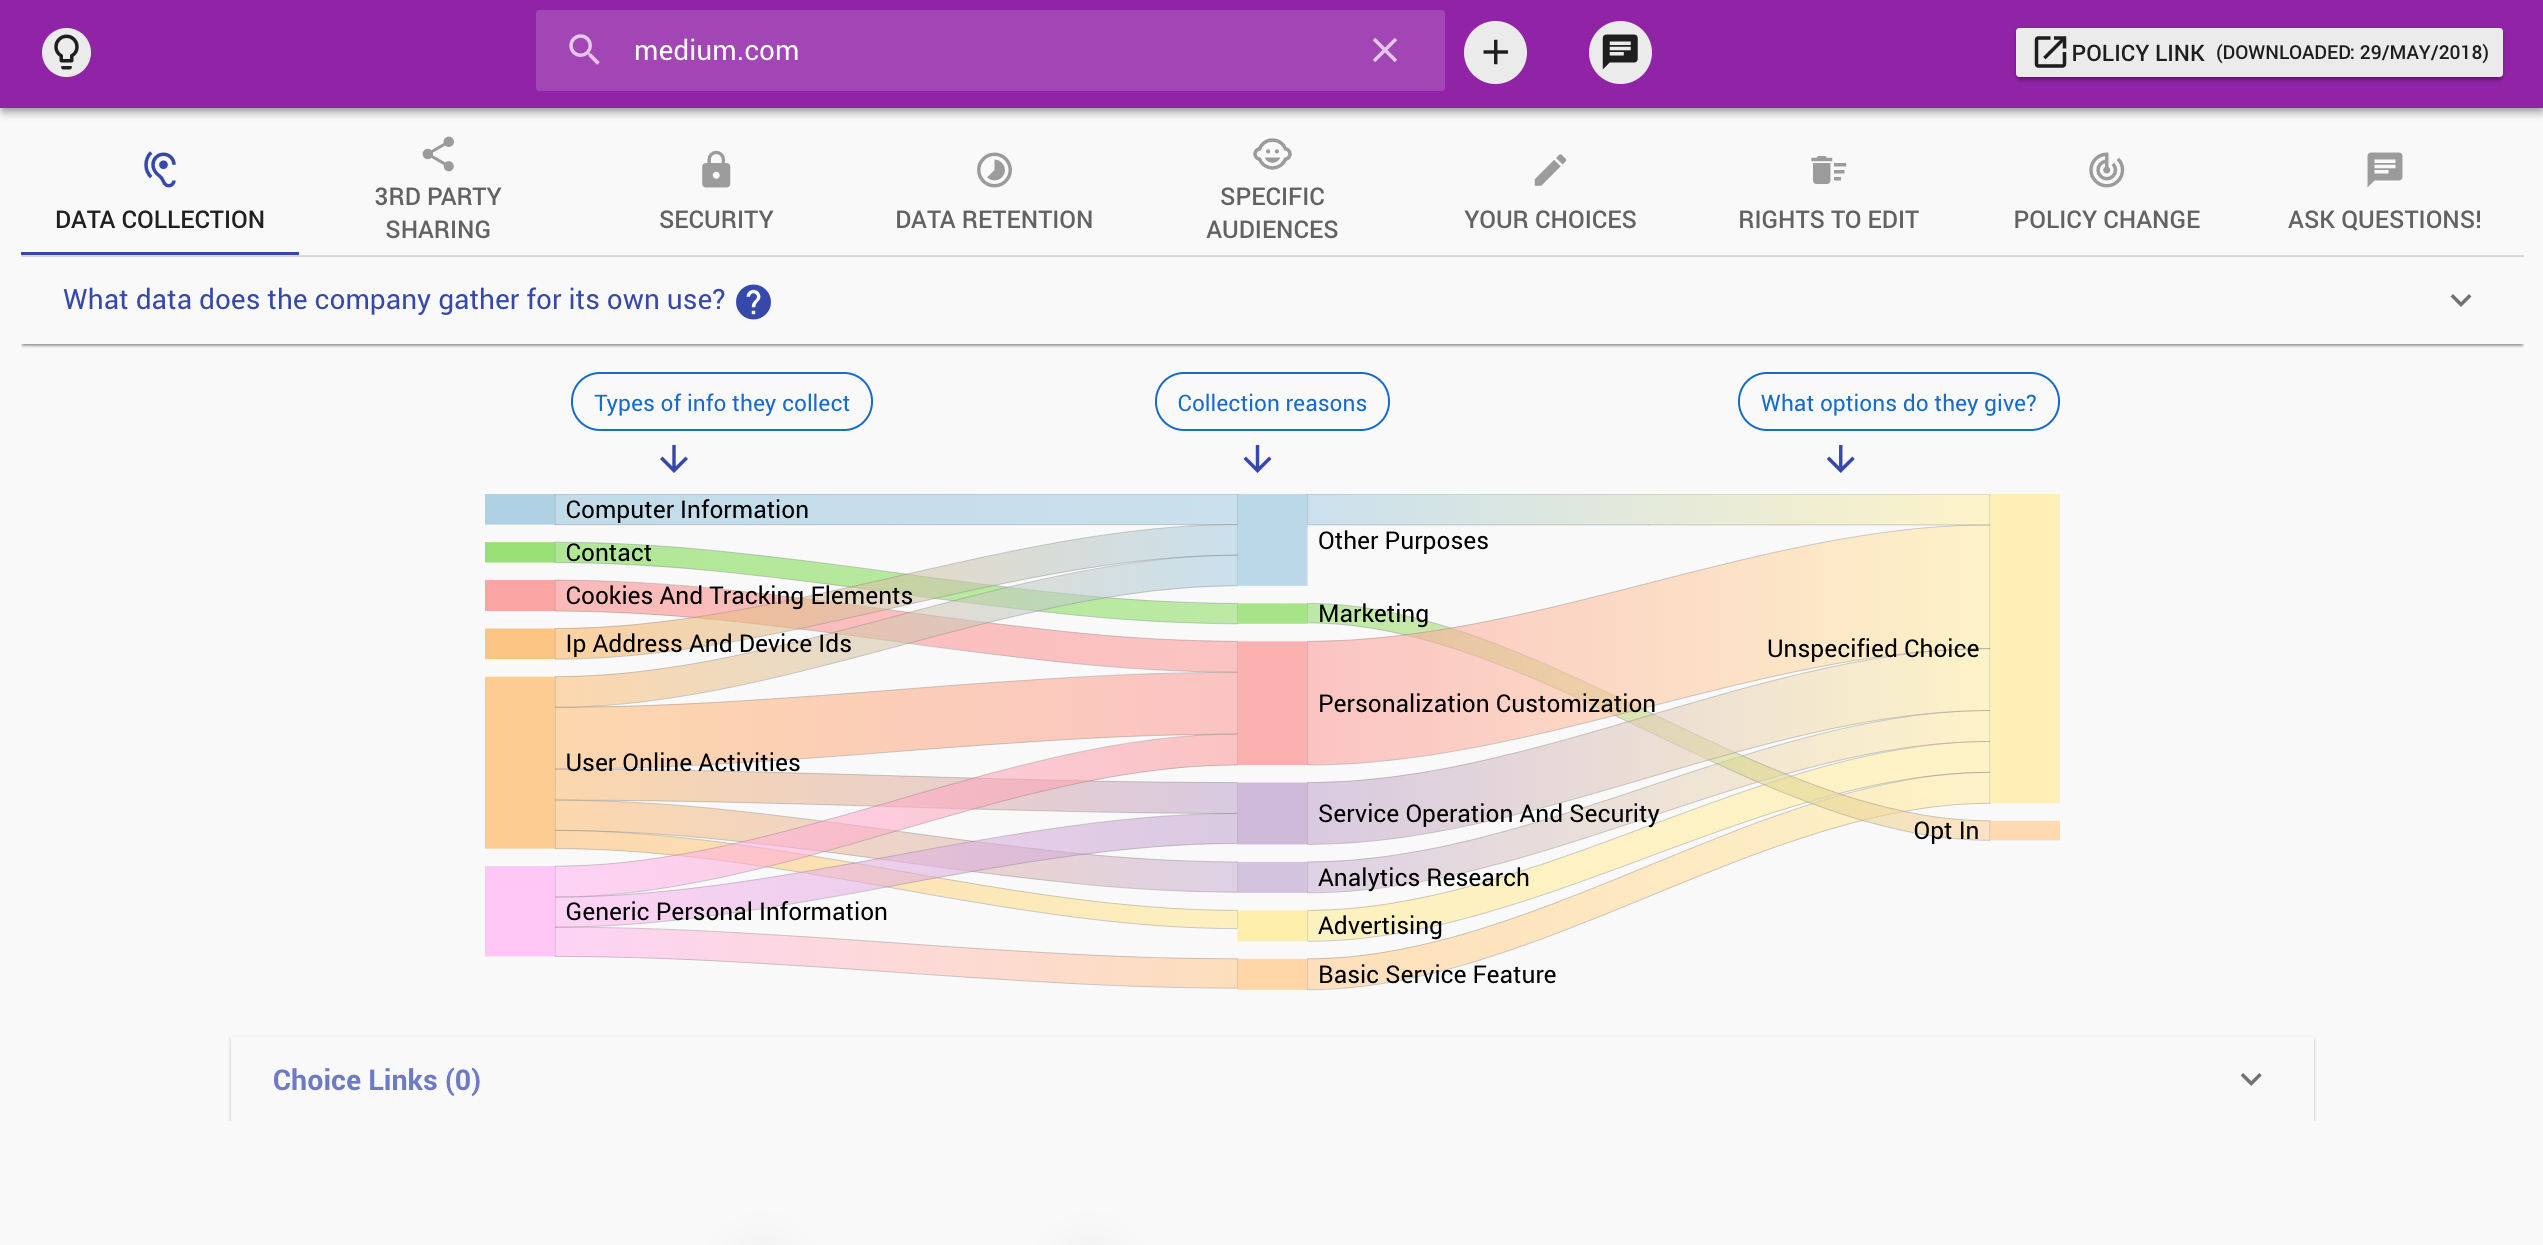
Task: Expand the Choice Links section
Action: [x=2250, y=1079]
